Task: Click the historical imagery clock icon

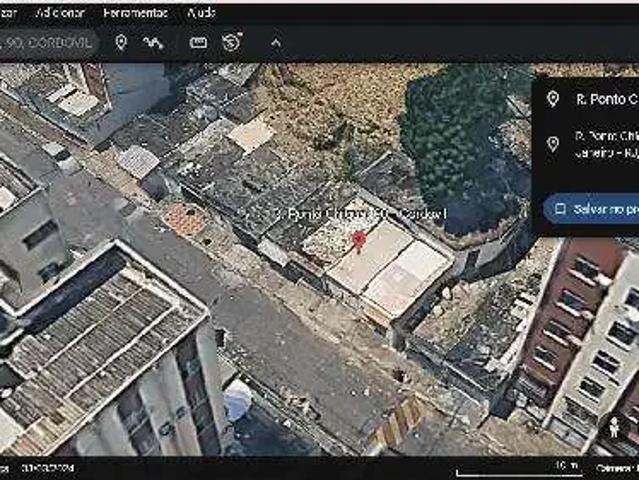Action: pyautogui.click(x=232, y=42)
